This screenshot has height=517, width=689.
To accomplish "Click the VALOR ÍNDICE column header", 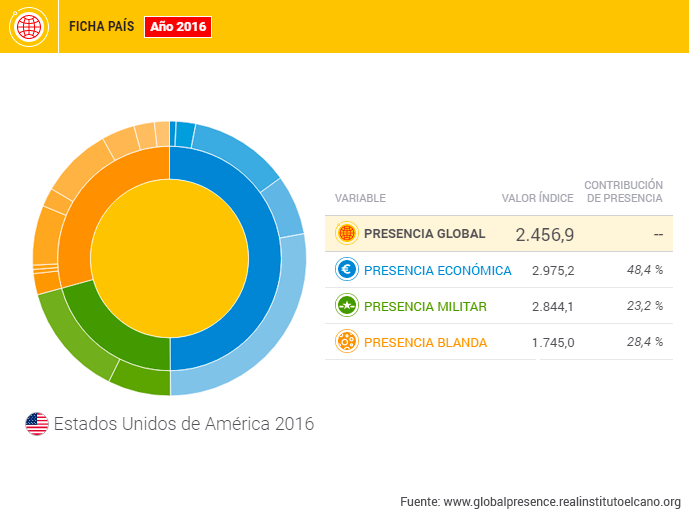I will (x=537, y=198).
